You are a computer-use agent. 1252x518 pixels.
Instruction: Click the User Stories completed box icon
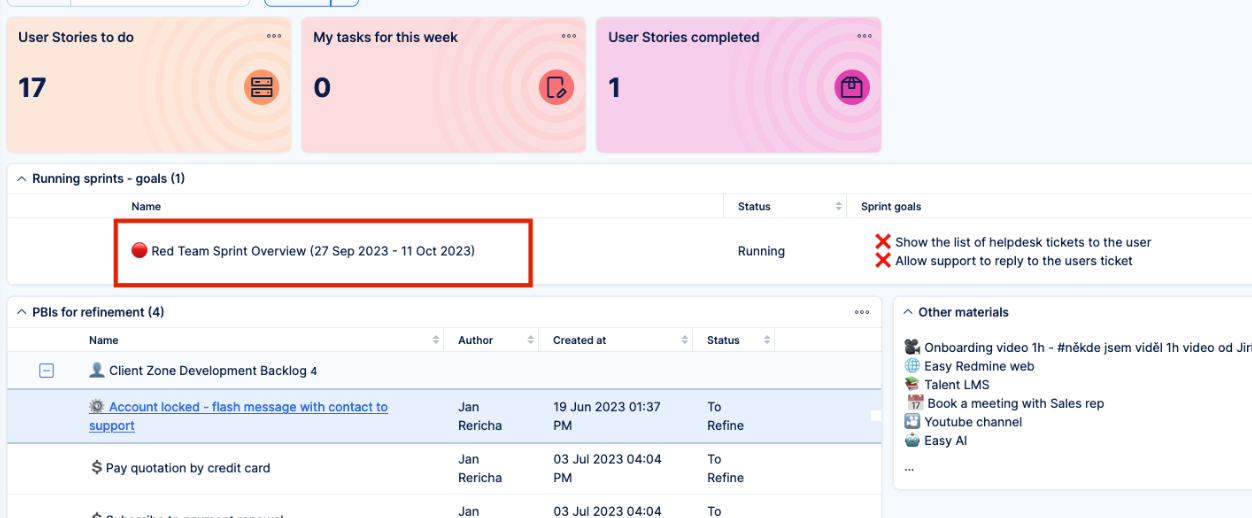pyautogui.click(x=851, y=88)
